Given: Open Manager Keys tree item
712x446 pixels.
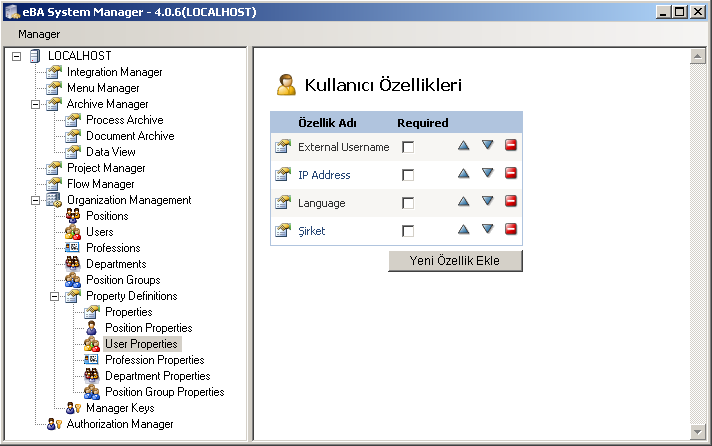Looking at the screenshot, I should coord(120,408).
